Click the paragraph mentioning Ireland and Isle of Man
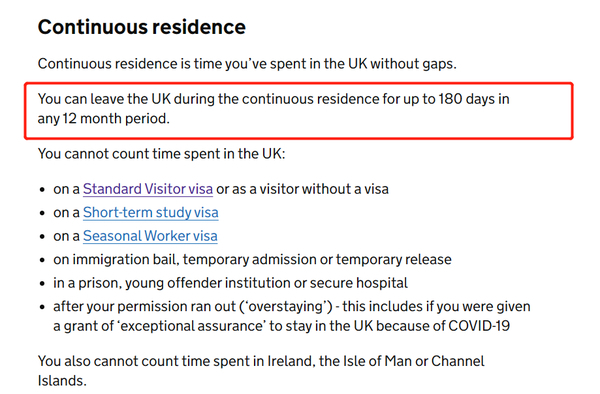 point(261,371)
